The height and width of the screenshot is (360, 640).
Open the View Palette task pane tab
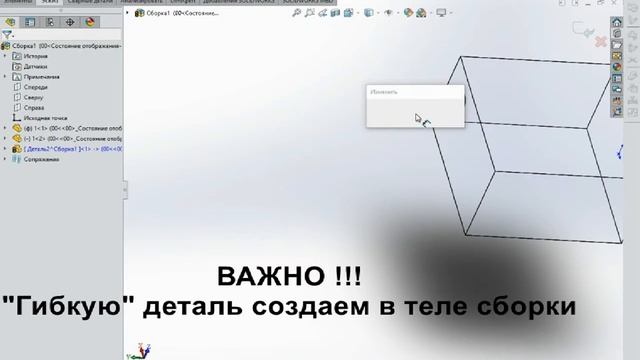pos(617,56)
